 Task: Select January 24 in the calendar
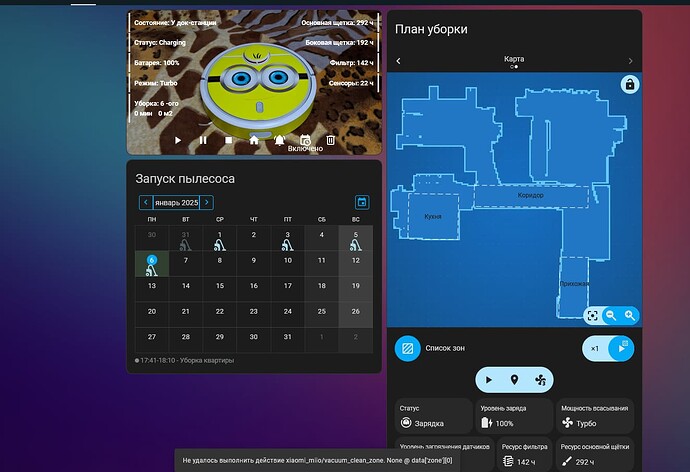pos(287,315)
